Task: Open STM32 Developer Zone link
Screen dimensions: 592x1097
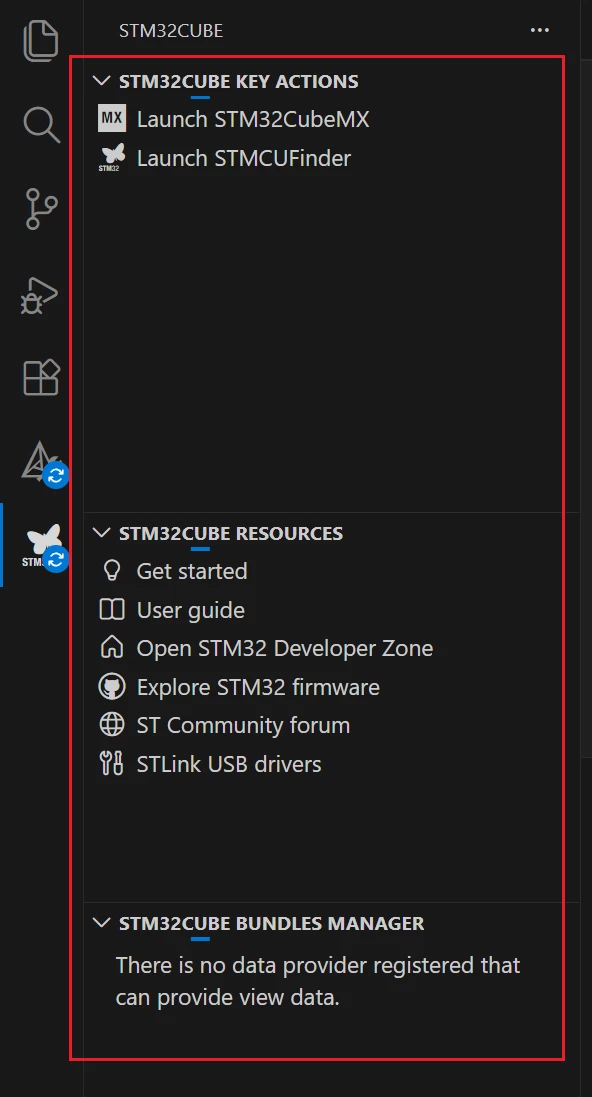Action: [284, 649]
